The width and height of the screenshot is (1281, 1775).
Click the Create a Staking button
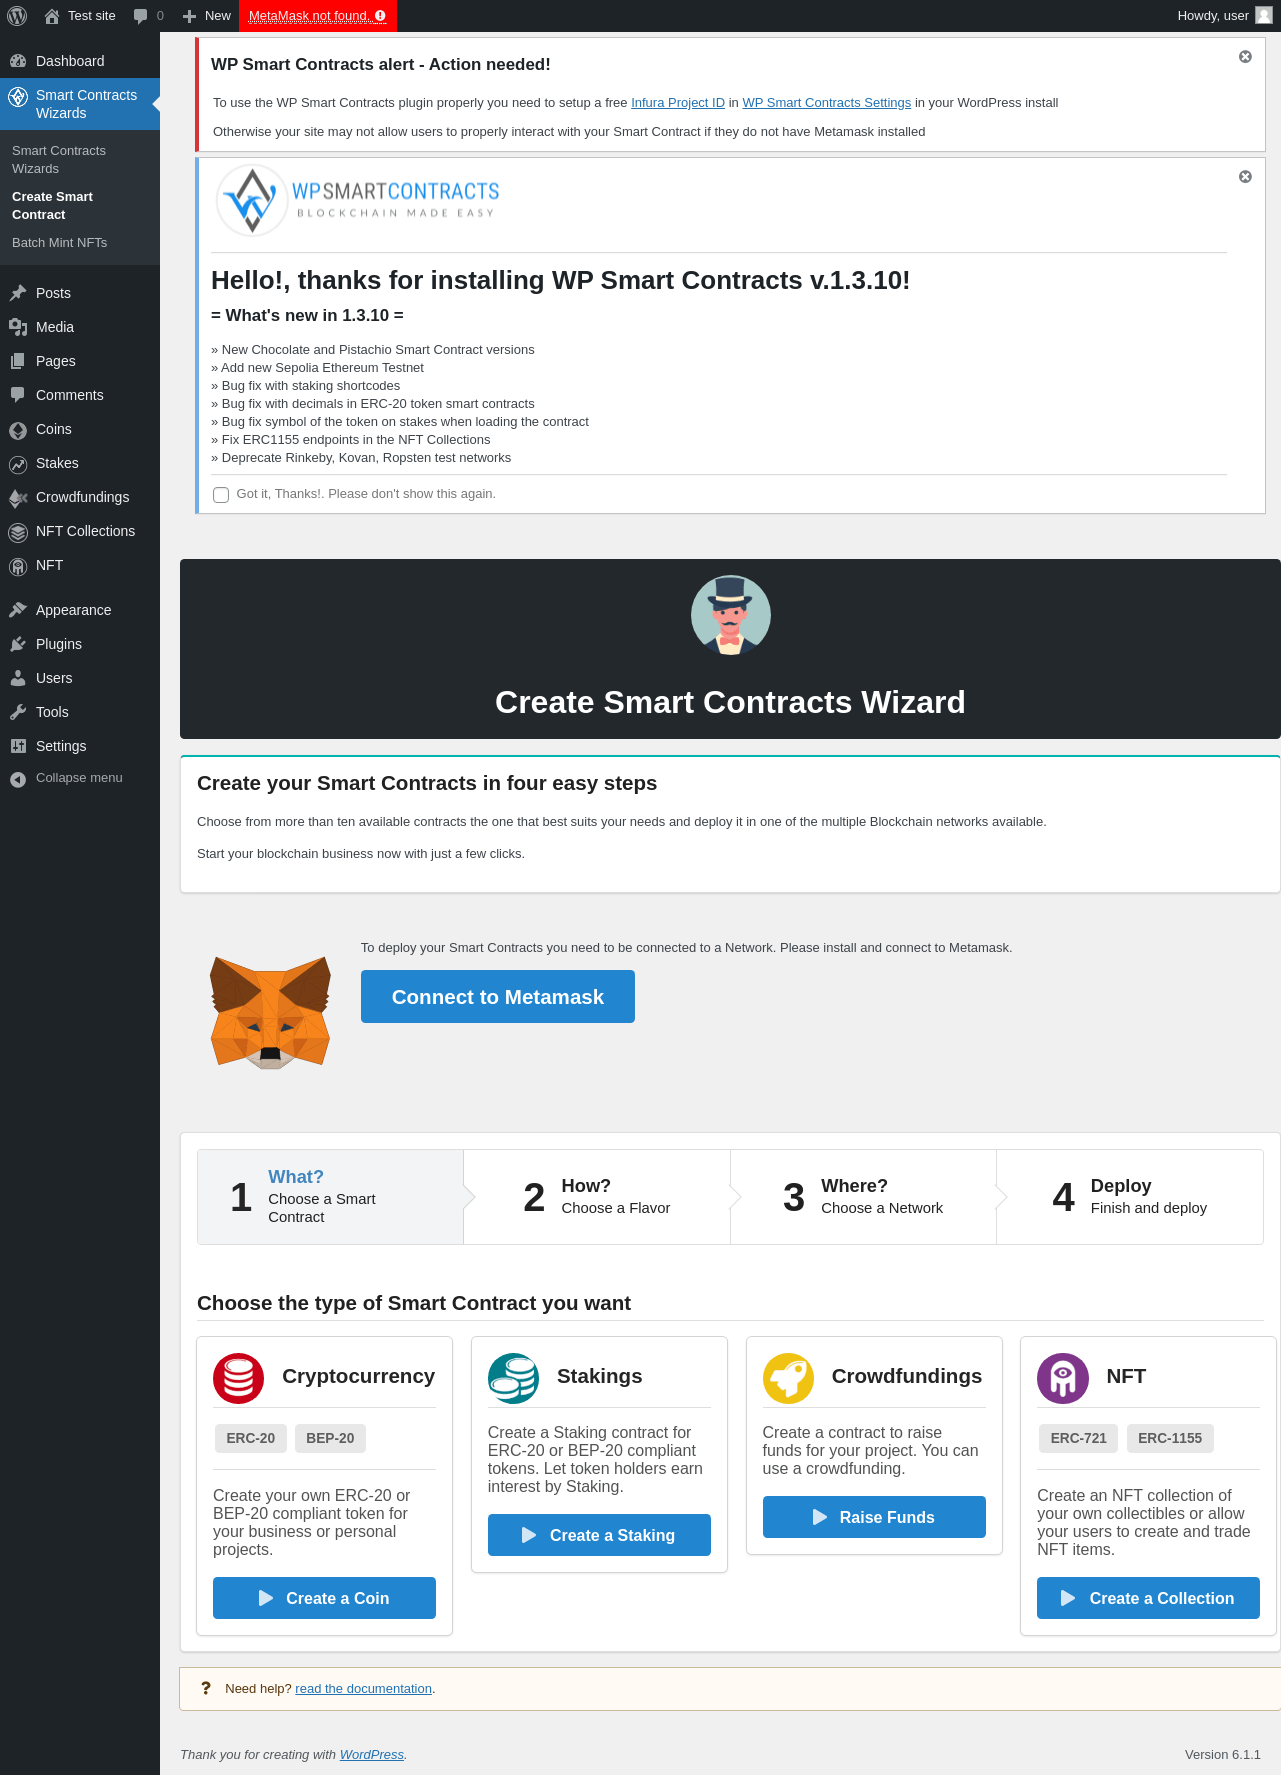pyautogui.click(x=599, y=1535)
